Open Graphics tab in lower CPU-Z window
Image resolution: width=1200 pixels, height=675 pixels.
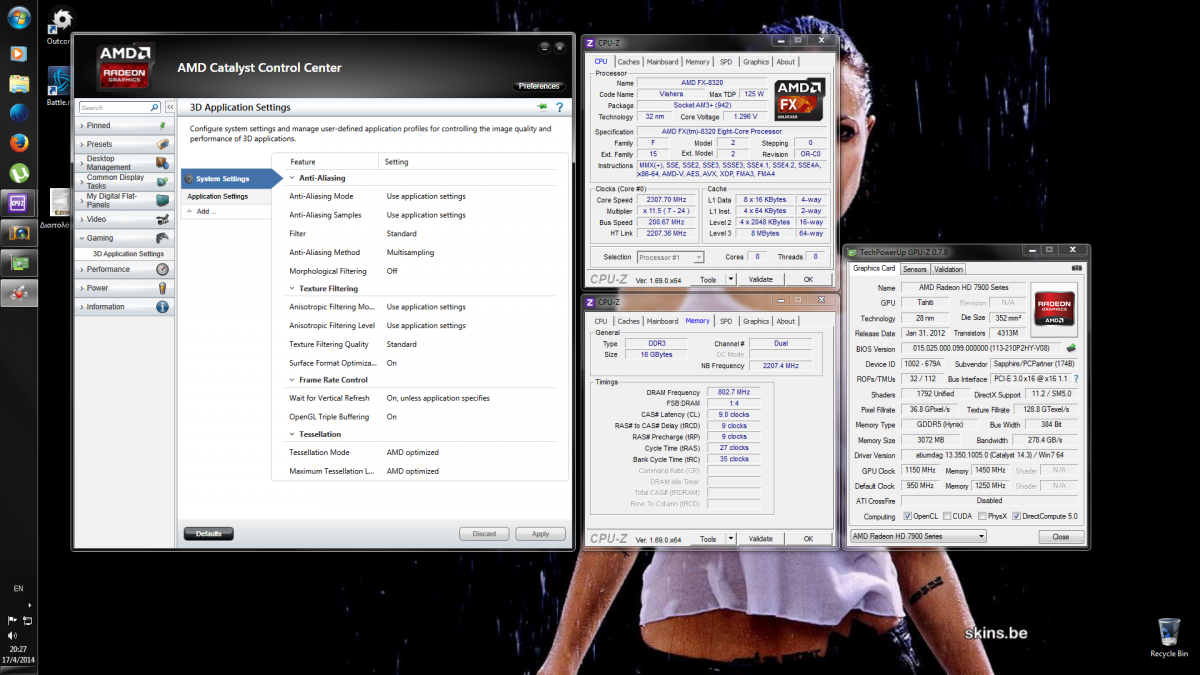click(x=756, y=321)
